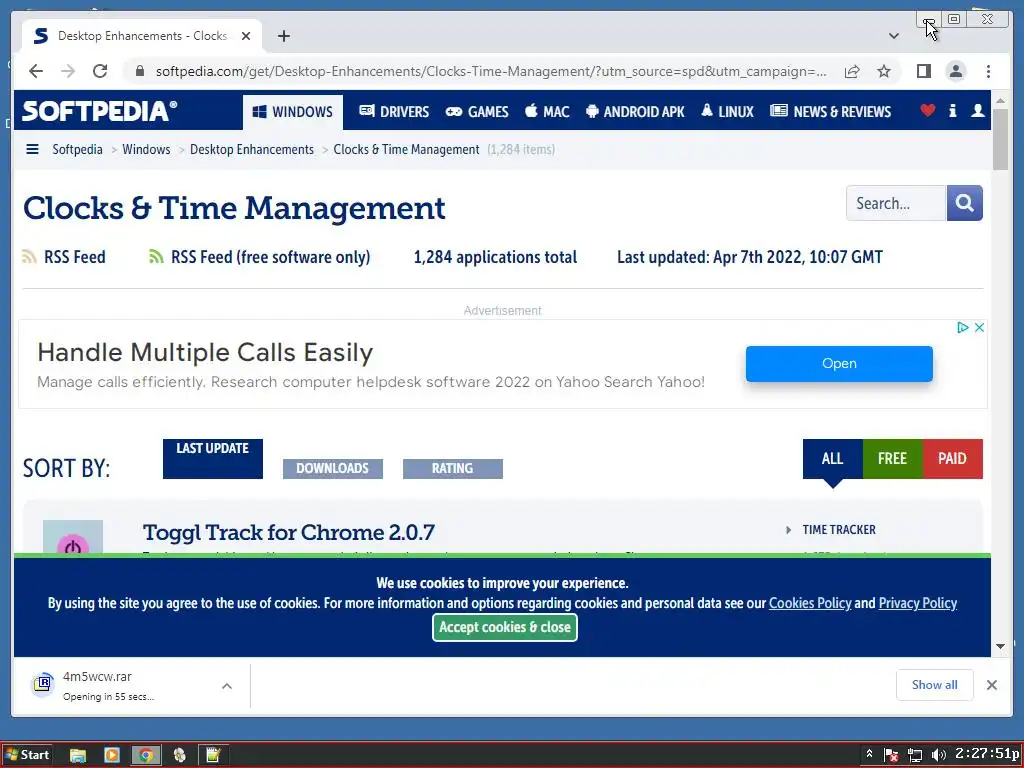Image resolution: width=1024 pixels, height=768 pixels.
Task: Close the Desktop Enhancements tab
Action: click(x=246, y=36)
